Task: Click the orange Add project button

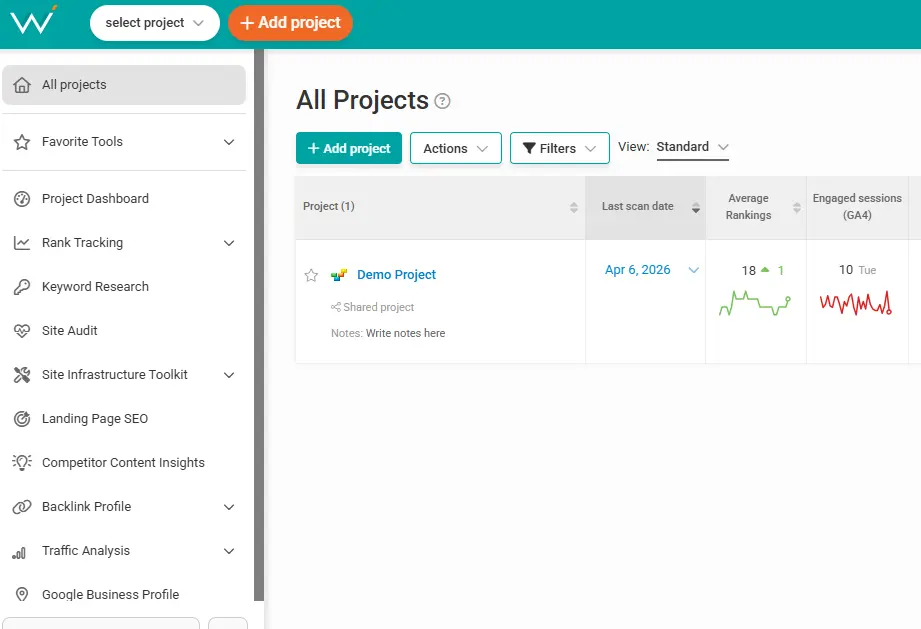Action: pos(290,21)
